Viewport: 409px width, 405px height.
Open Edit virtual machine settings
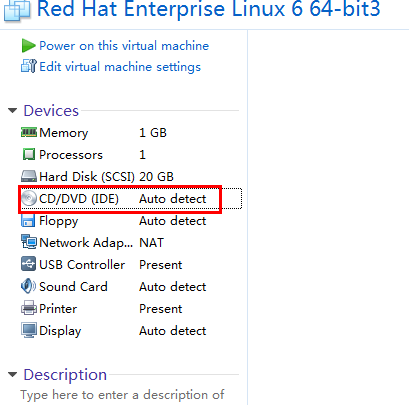tap(120, 67)
